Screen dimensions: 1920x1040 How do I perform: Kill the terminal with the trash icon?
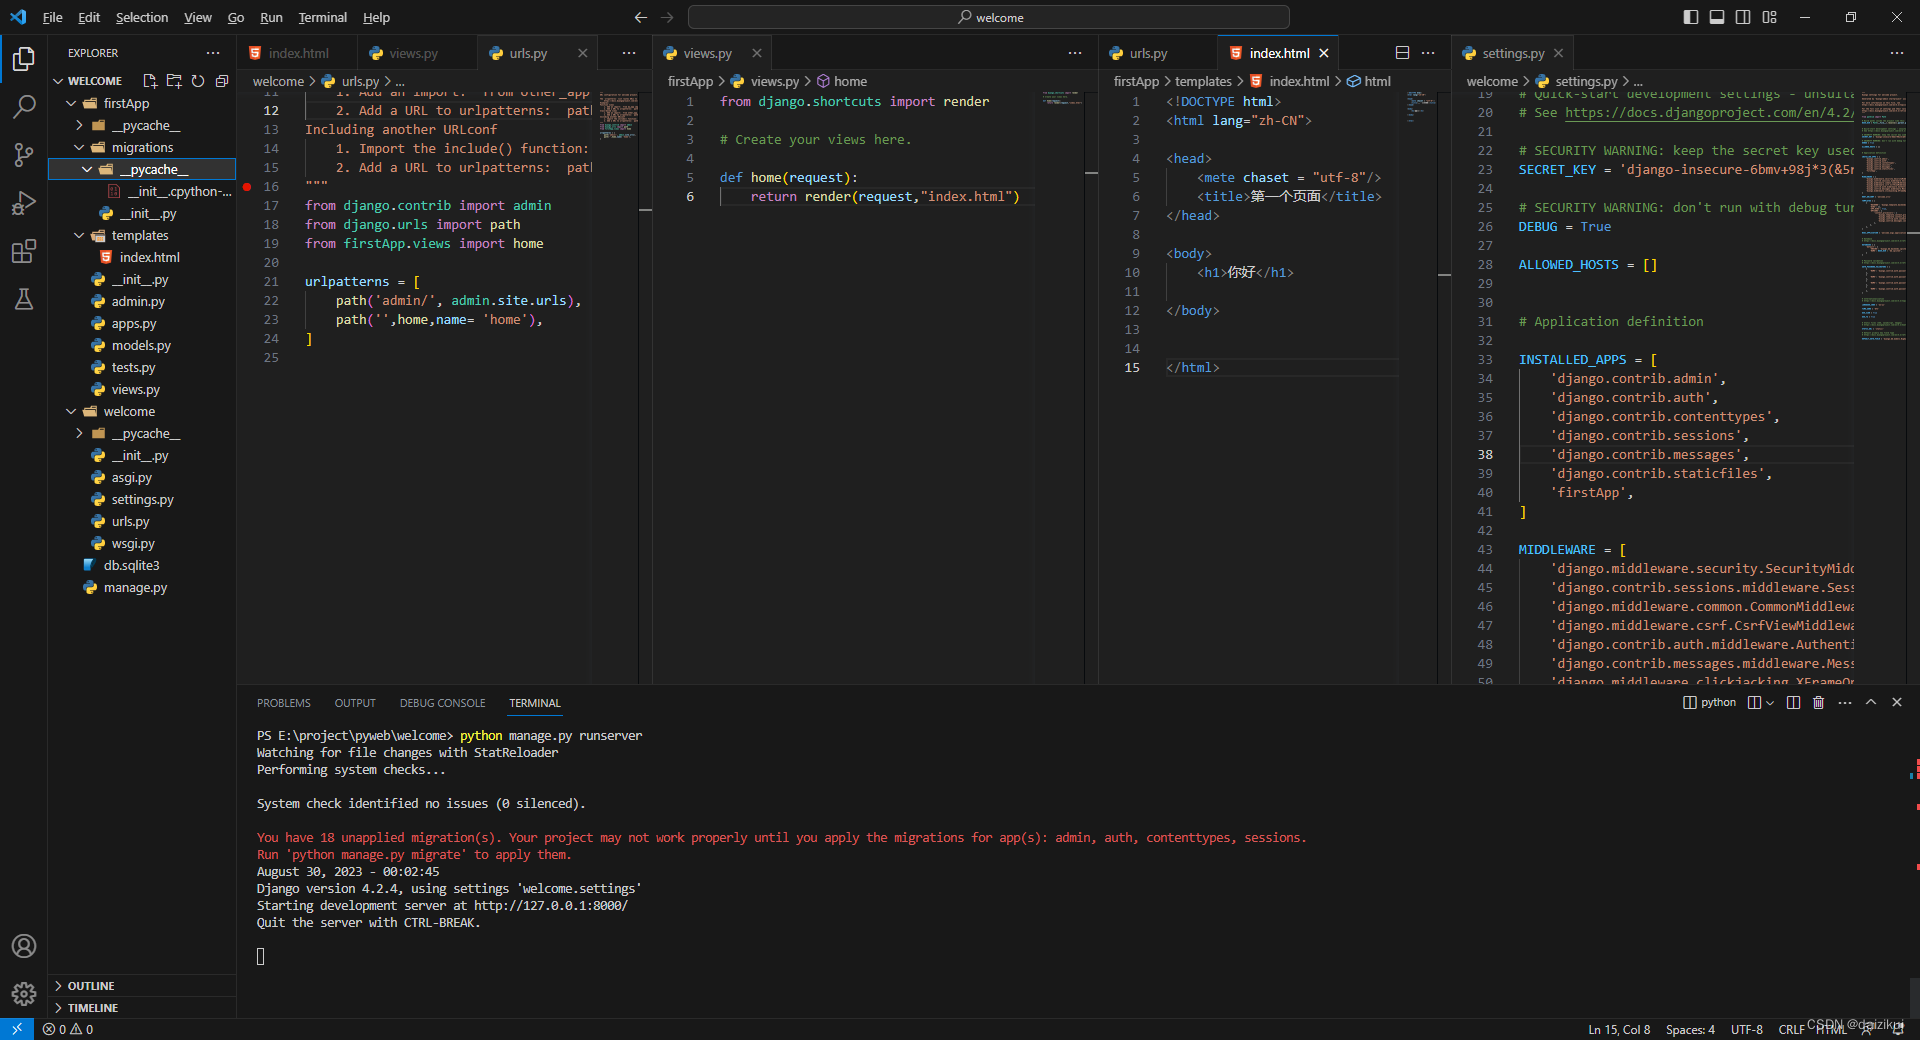coord(1818,702)
